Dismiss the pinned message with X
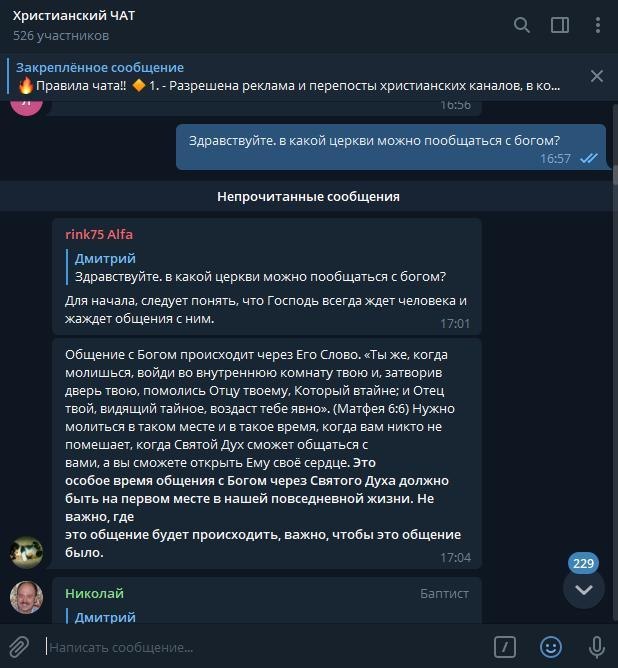 pyautogui.click(x=597, y=76)
